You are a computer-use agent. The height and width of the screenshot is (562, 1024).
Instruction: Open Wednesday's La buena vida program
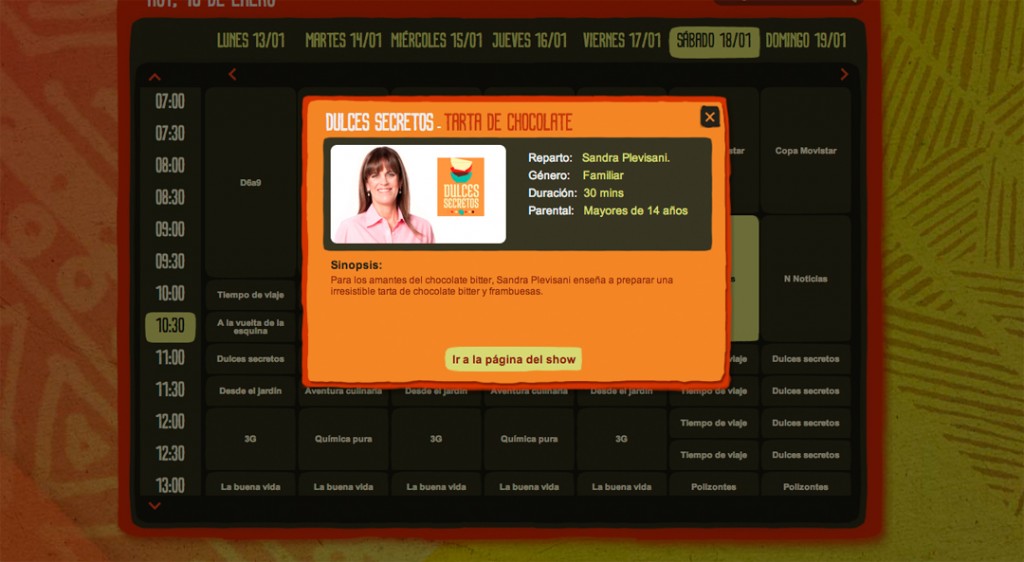[x=436, y=486]
